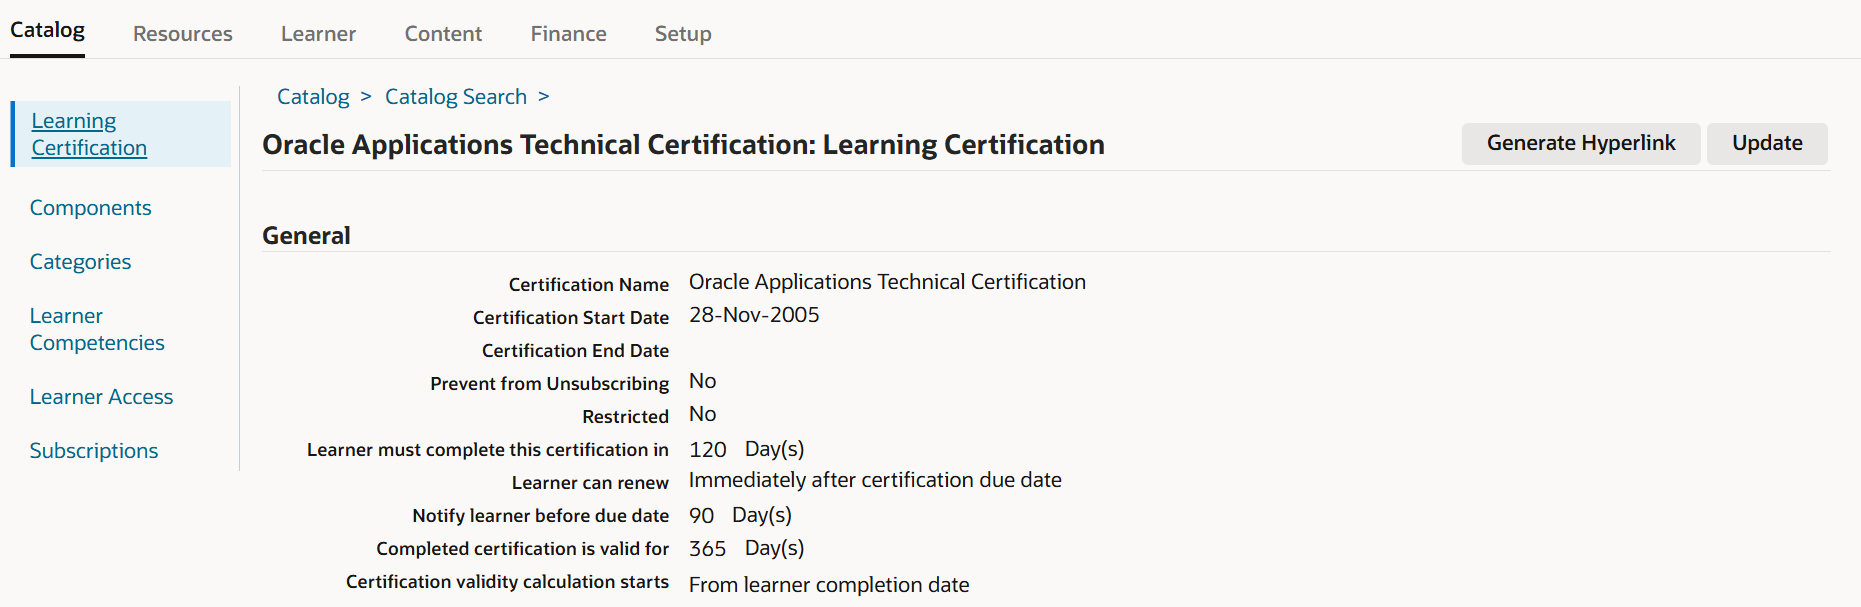The height and width of the screenshot is (607, 1861).
Task: Switch to the Resources tab
Action: point(183,34)
